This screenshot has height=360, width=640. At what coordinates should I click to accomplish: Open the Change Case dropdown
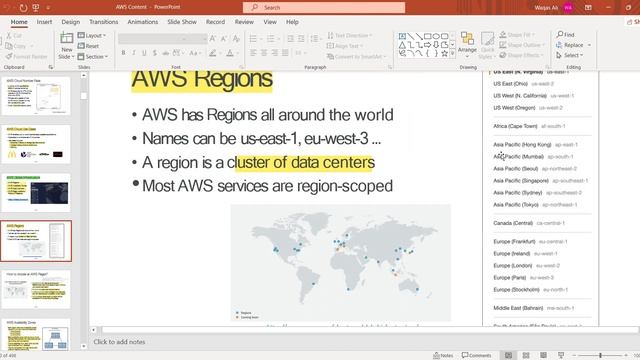195,53
